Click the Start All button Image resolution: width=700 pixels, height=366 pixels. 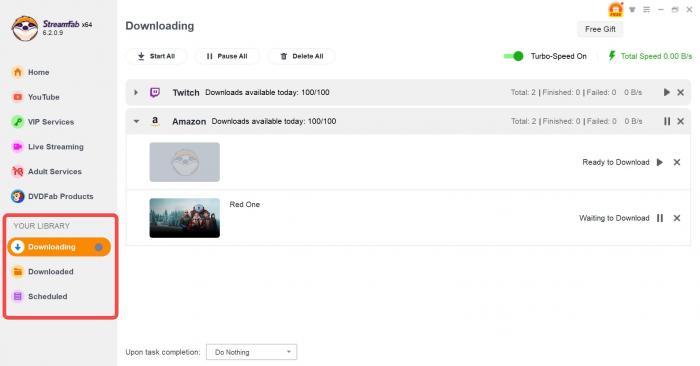[156, 56]
